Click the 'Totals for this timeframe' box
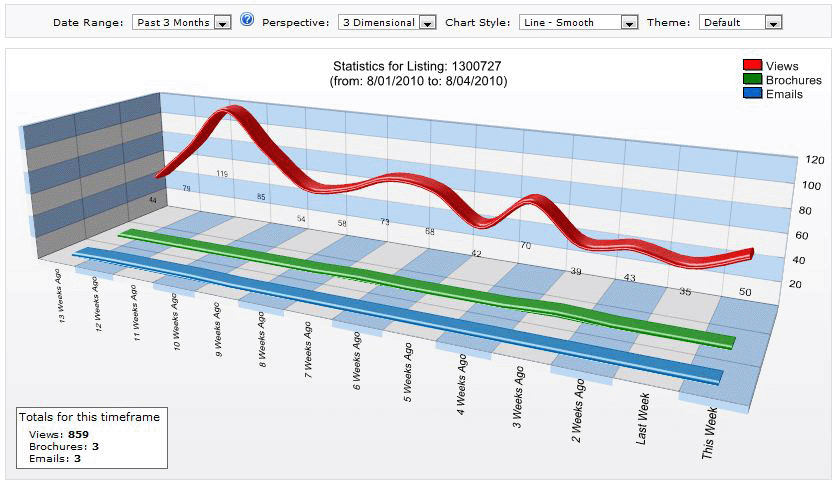 point(92,438)
